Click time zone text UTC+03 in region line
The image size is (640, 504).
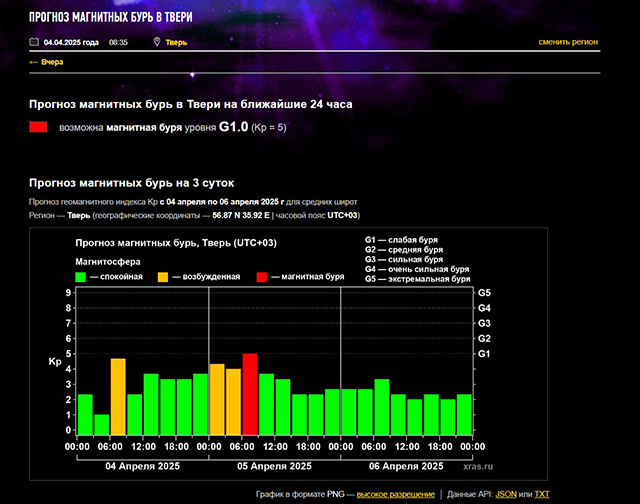pyautogui.click(x=342, y=215)
